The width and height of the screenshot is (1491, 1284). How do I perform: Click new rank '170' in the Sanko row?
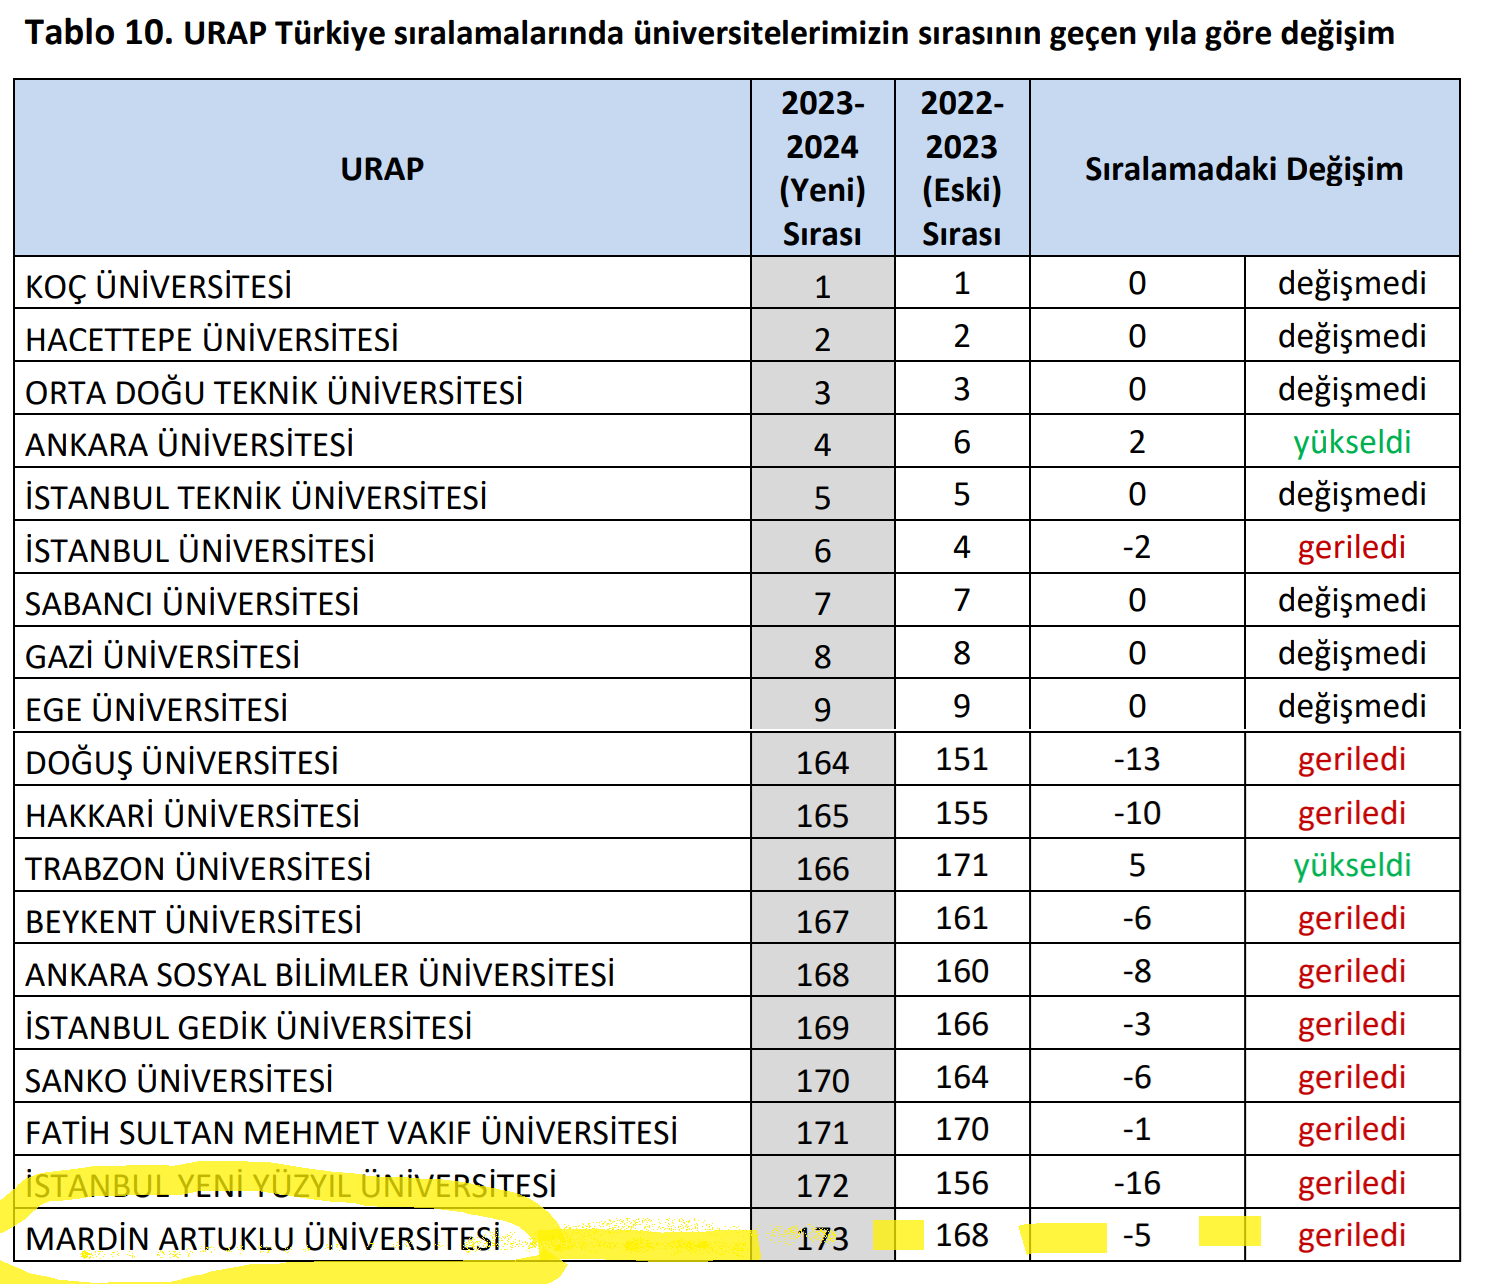coord(822,1081)
